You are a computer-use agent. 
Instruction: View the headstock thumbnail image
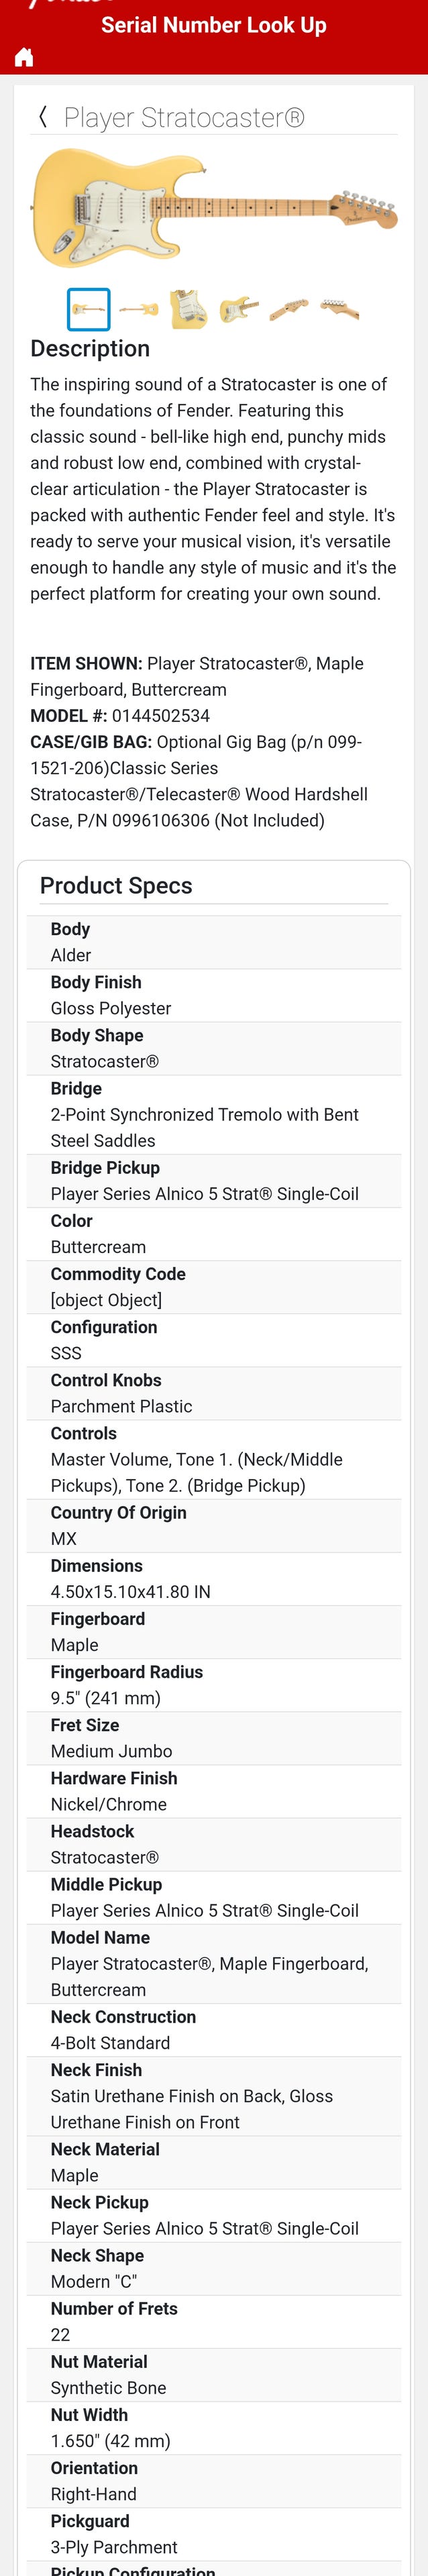[339, 309]
